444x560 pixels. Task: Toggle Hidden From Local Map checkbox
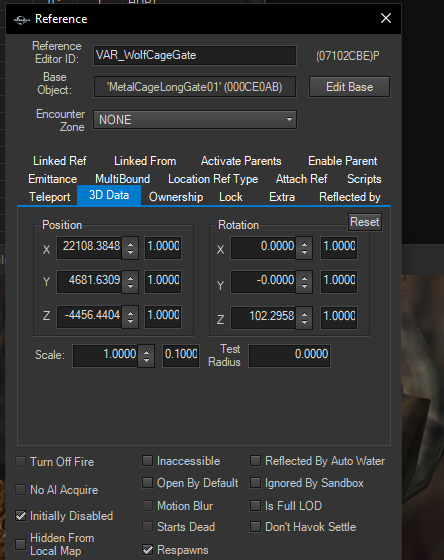coord(21,545)
